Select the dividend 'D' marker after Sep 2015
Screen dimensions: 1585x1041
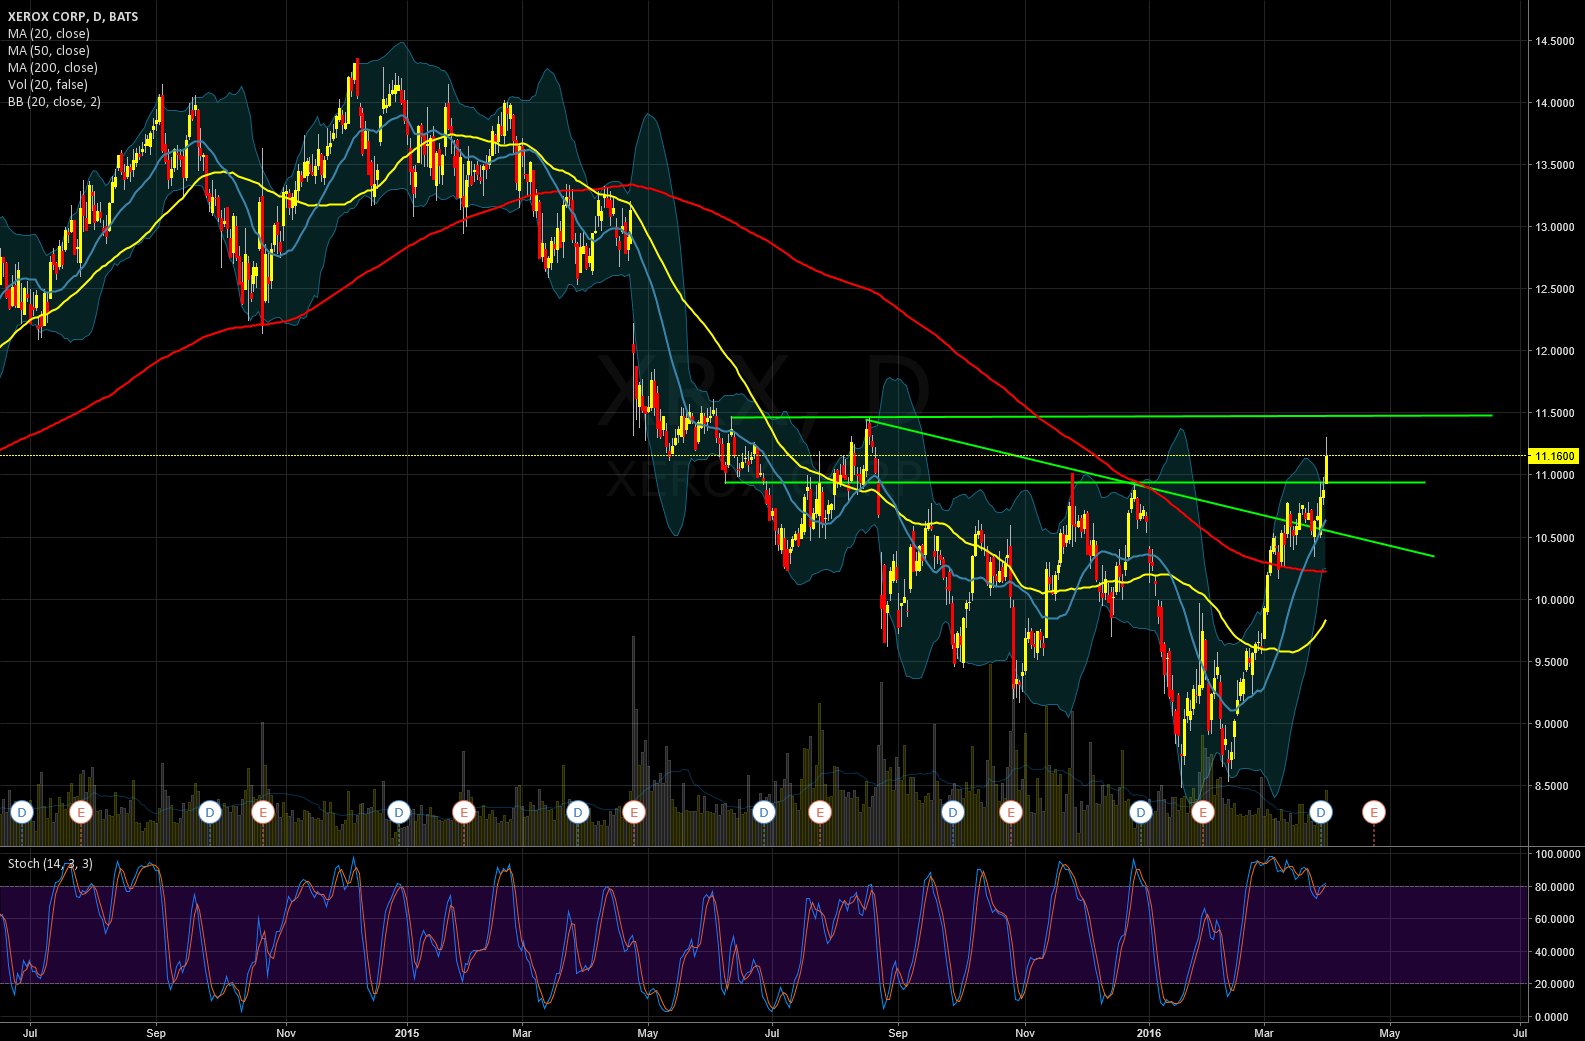coord(953,812)
